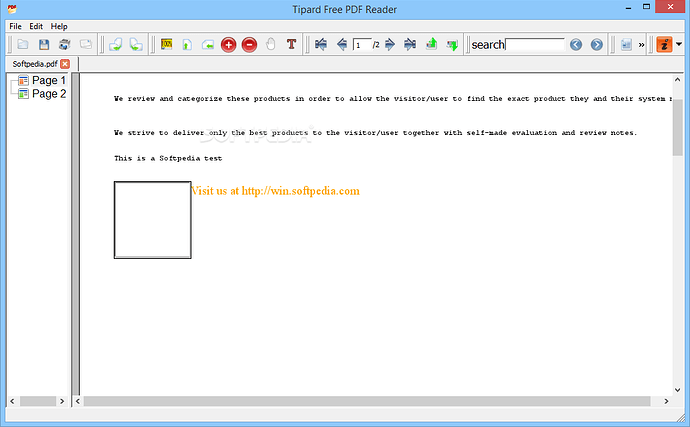Click the 'We strive to deliver' sentence
Viewport: 690px width, 427px height.
[375, 133]
